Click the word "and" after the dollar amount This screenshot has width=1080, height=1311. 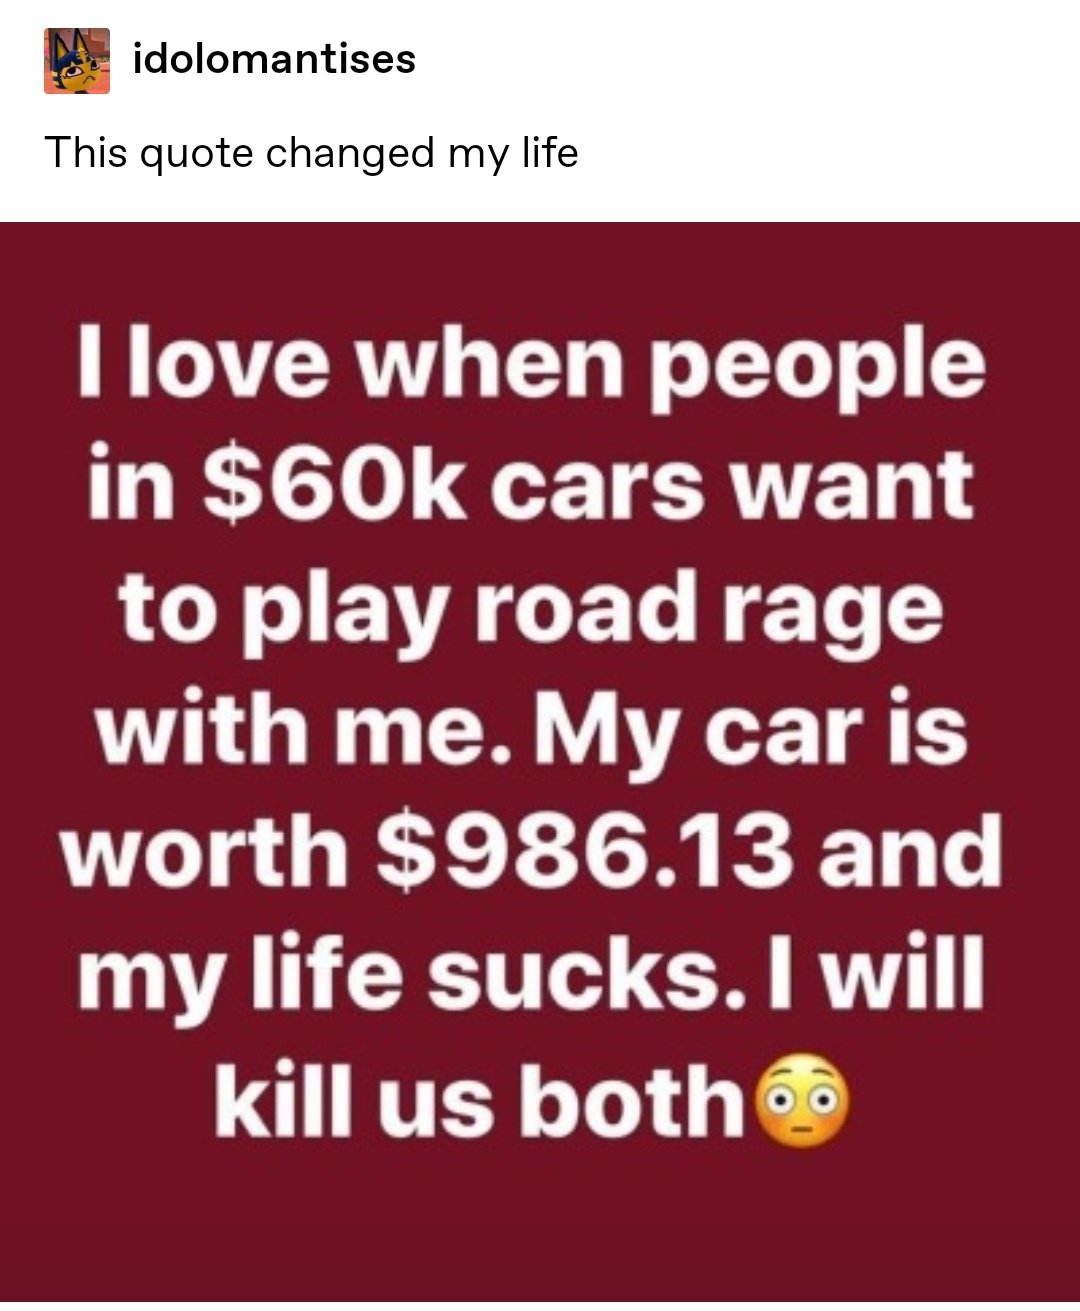coord(910,853)
